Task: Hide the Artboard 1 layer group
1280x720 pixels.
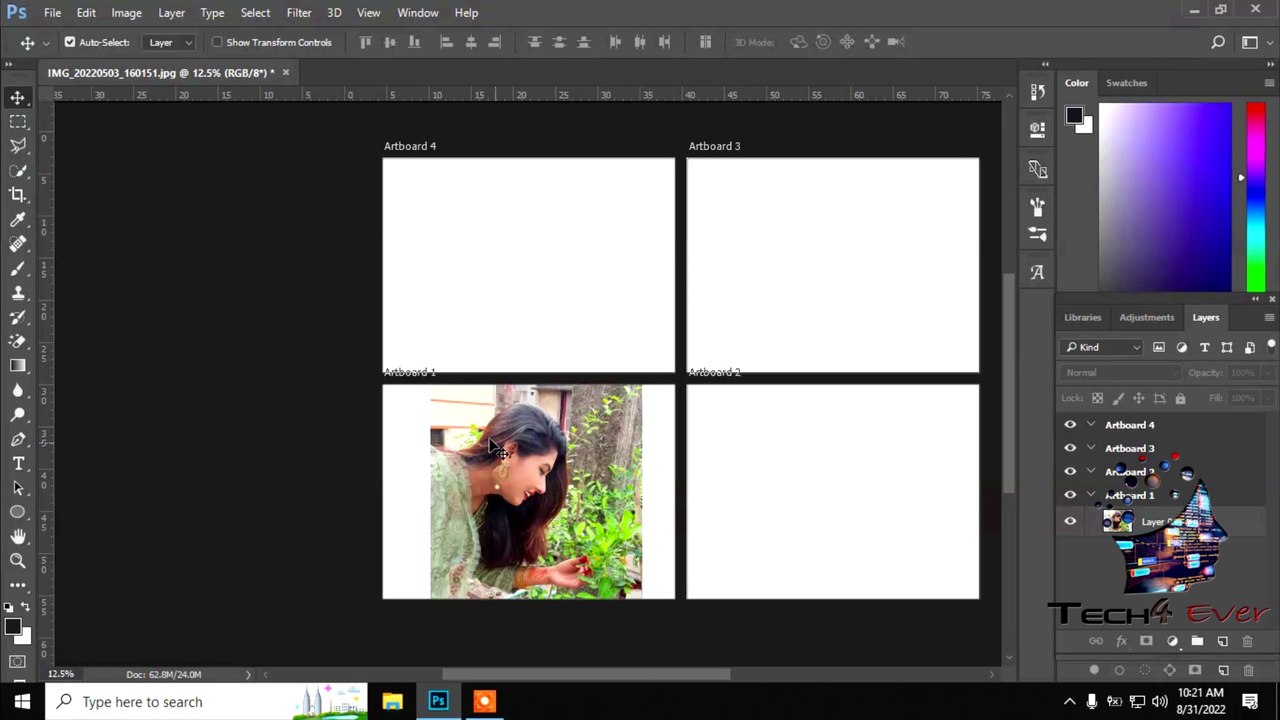Action: point(1070,495)
